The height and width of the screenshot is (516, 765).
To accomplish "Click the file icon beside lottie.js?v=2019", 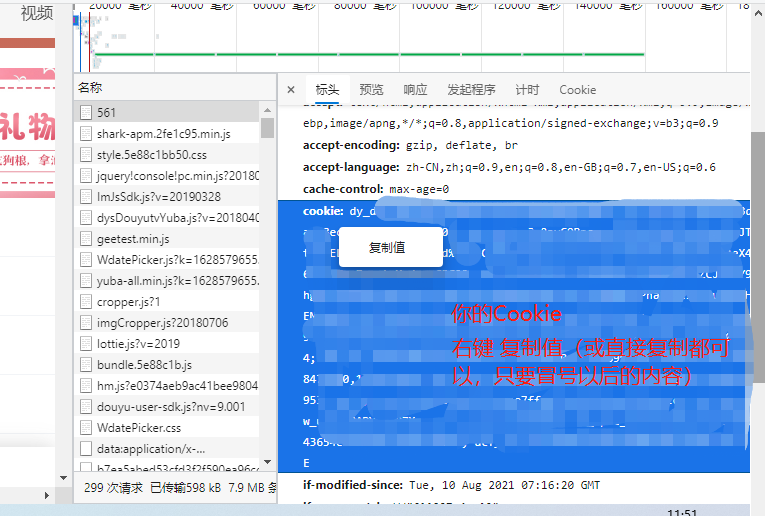I will [86, 344].
